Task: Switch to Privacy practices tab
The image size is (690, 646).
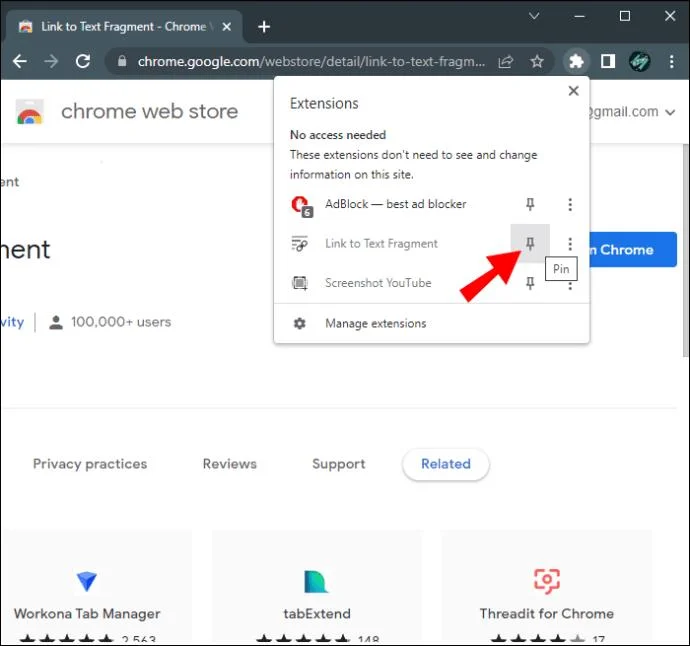Action: (90, 464)
